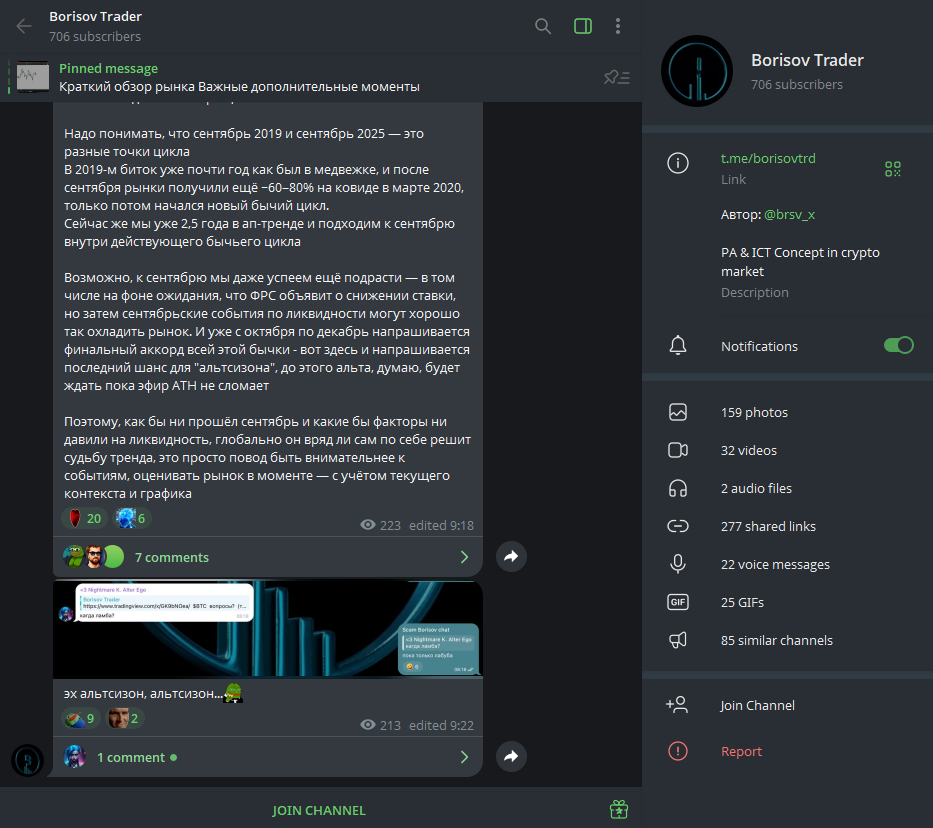Open the 32 videos section

pyautogui.click(x=748, y=450)
